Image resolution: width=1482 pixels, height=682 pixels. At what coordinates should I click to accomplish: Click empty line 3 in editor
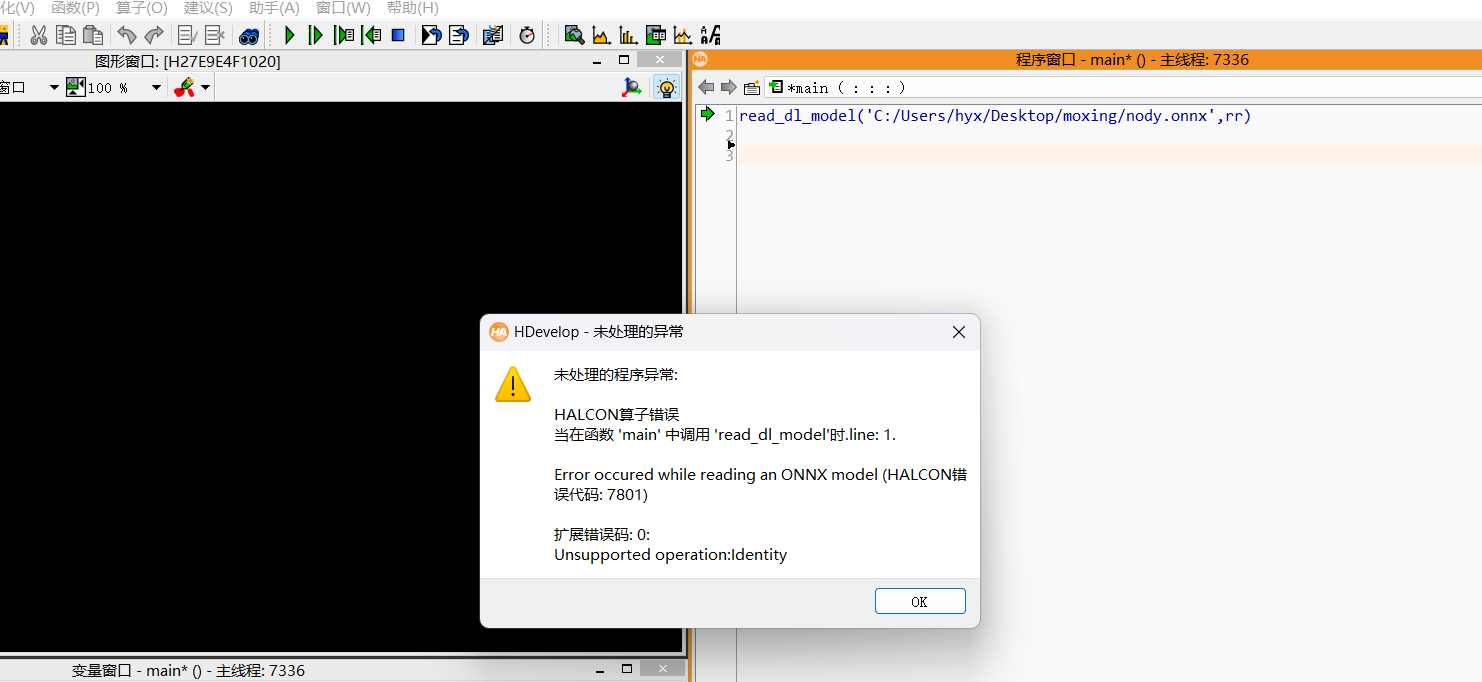click(1109, 155)
